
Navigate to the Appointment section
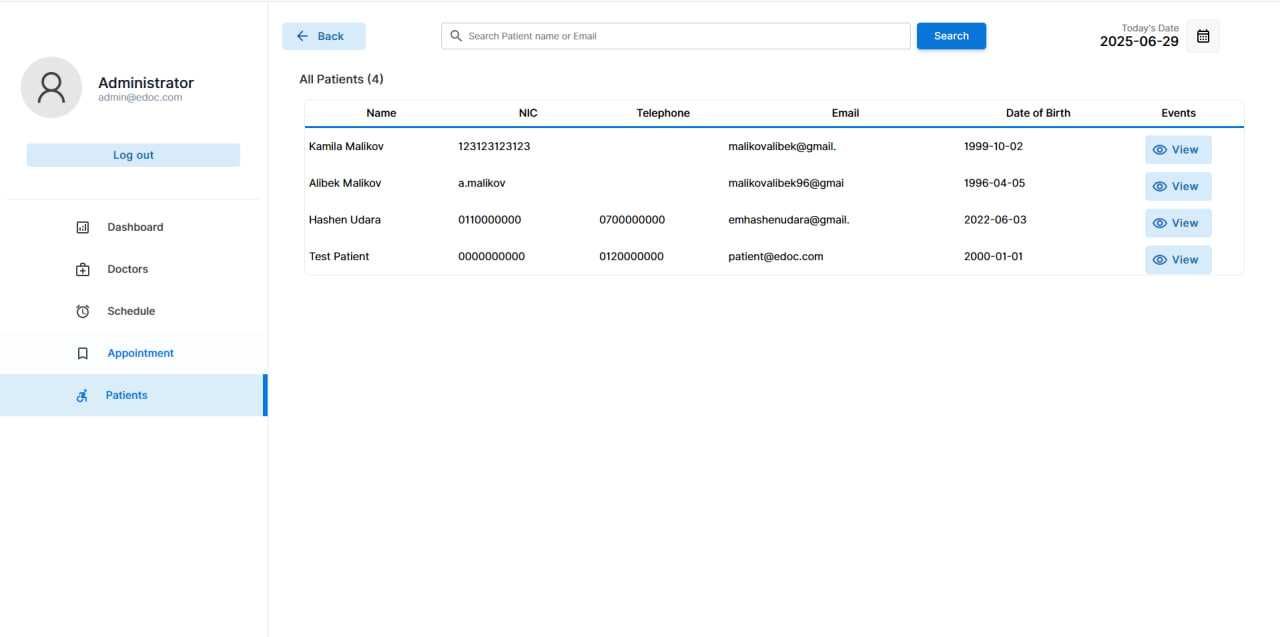click(134, 353)
